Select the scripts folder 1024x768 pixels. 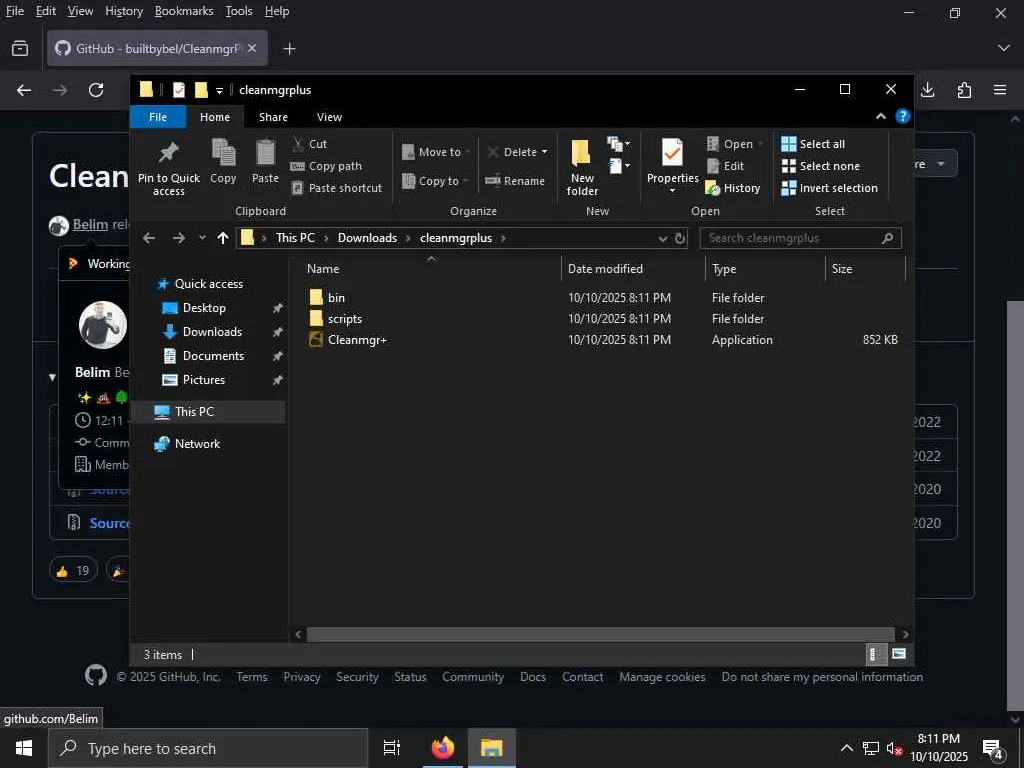tap(345, 319)
